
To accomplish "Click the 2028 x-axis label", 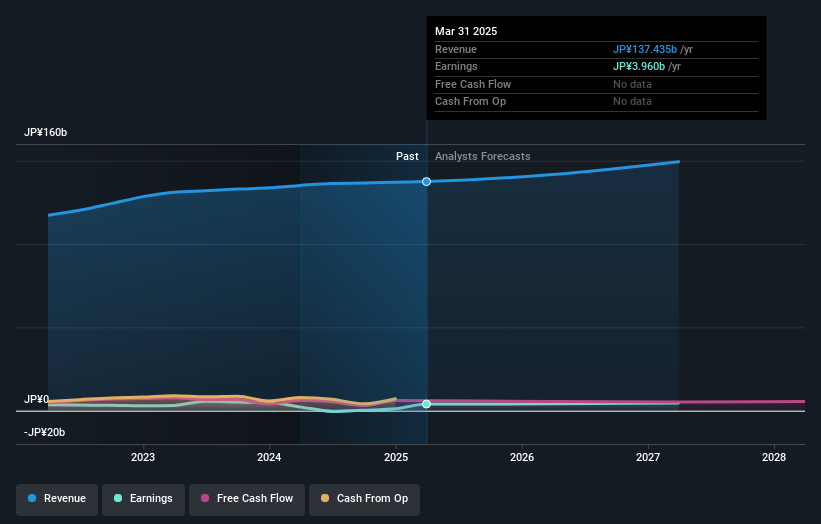I will [774, 458].
